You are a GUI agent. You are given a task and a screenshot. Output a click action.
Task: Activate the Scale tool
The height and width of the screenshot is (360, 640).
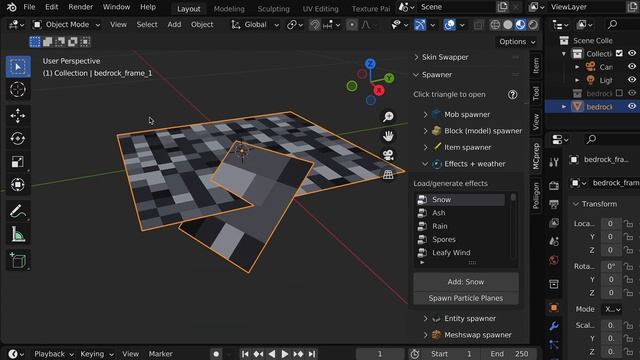tap(18, 162)
